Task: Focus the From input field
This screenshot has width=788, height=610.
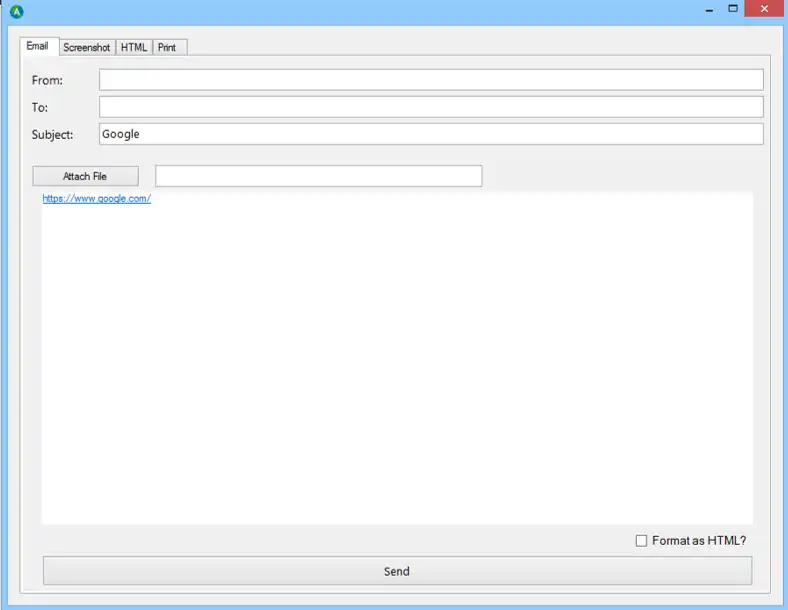Action: (431, 80)
